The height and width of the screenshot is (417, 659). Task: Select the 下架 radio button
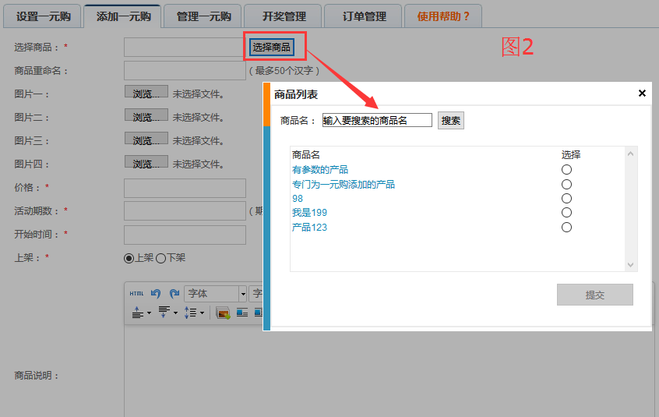pos(161,257)
